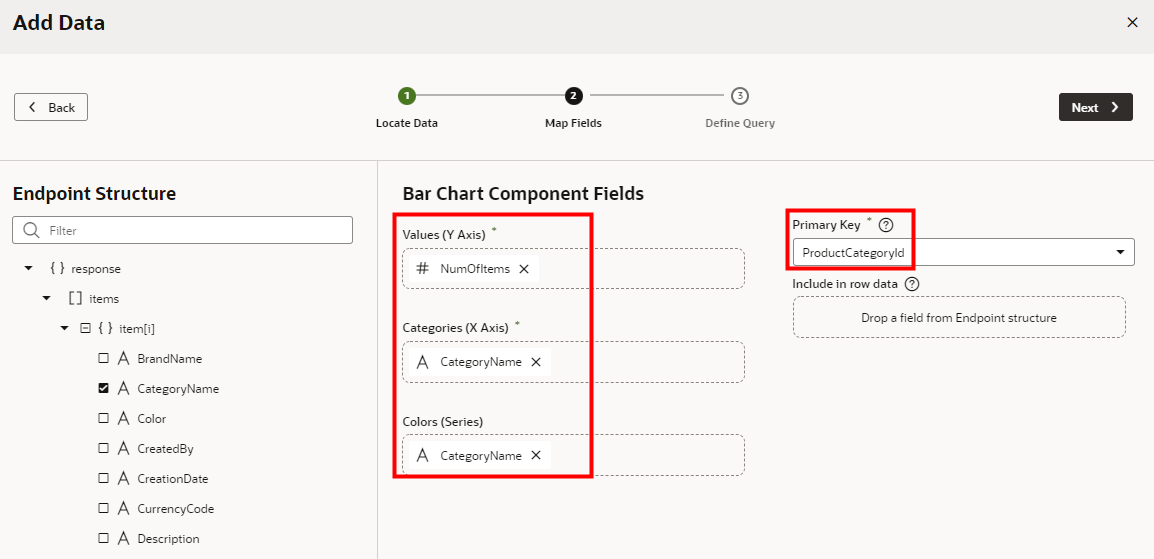Viewport: 1154px width, 559px height.
Task: Click the number hash icon of NumOfItems
Action: pyautogui.click(x=422, y=269)
